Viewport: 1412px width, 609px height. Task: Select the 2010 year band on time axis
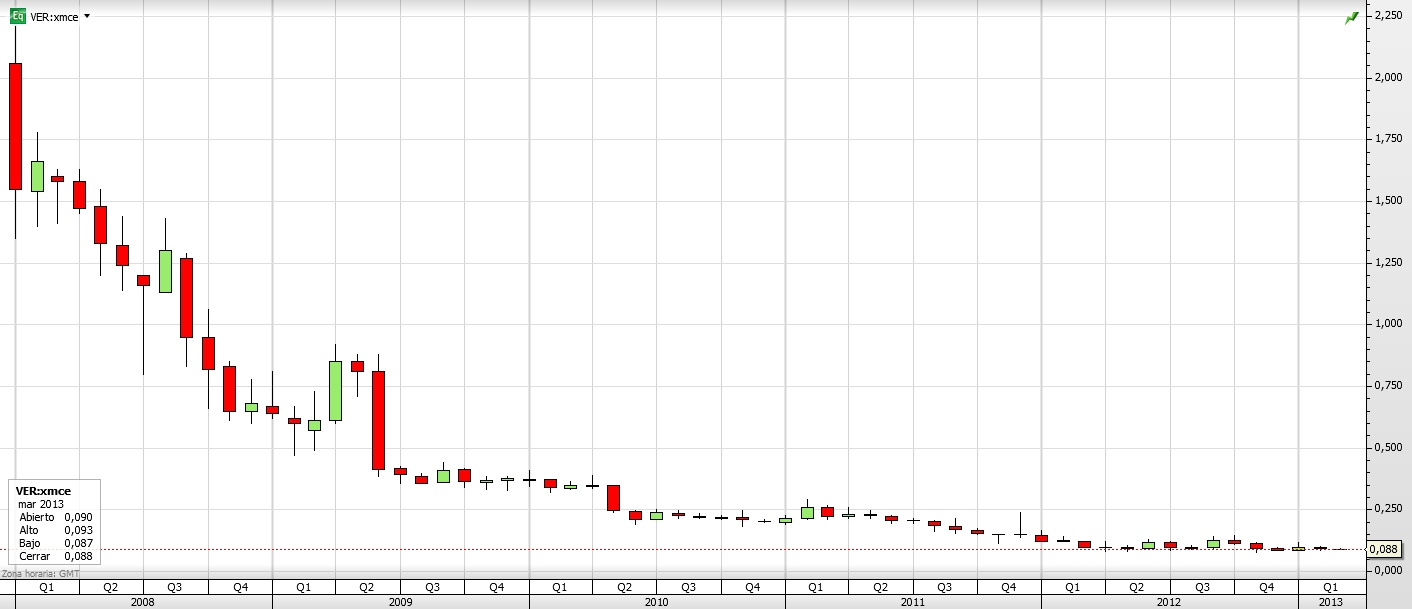point(656,602)
